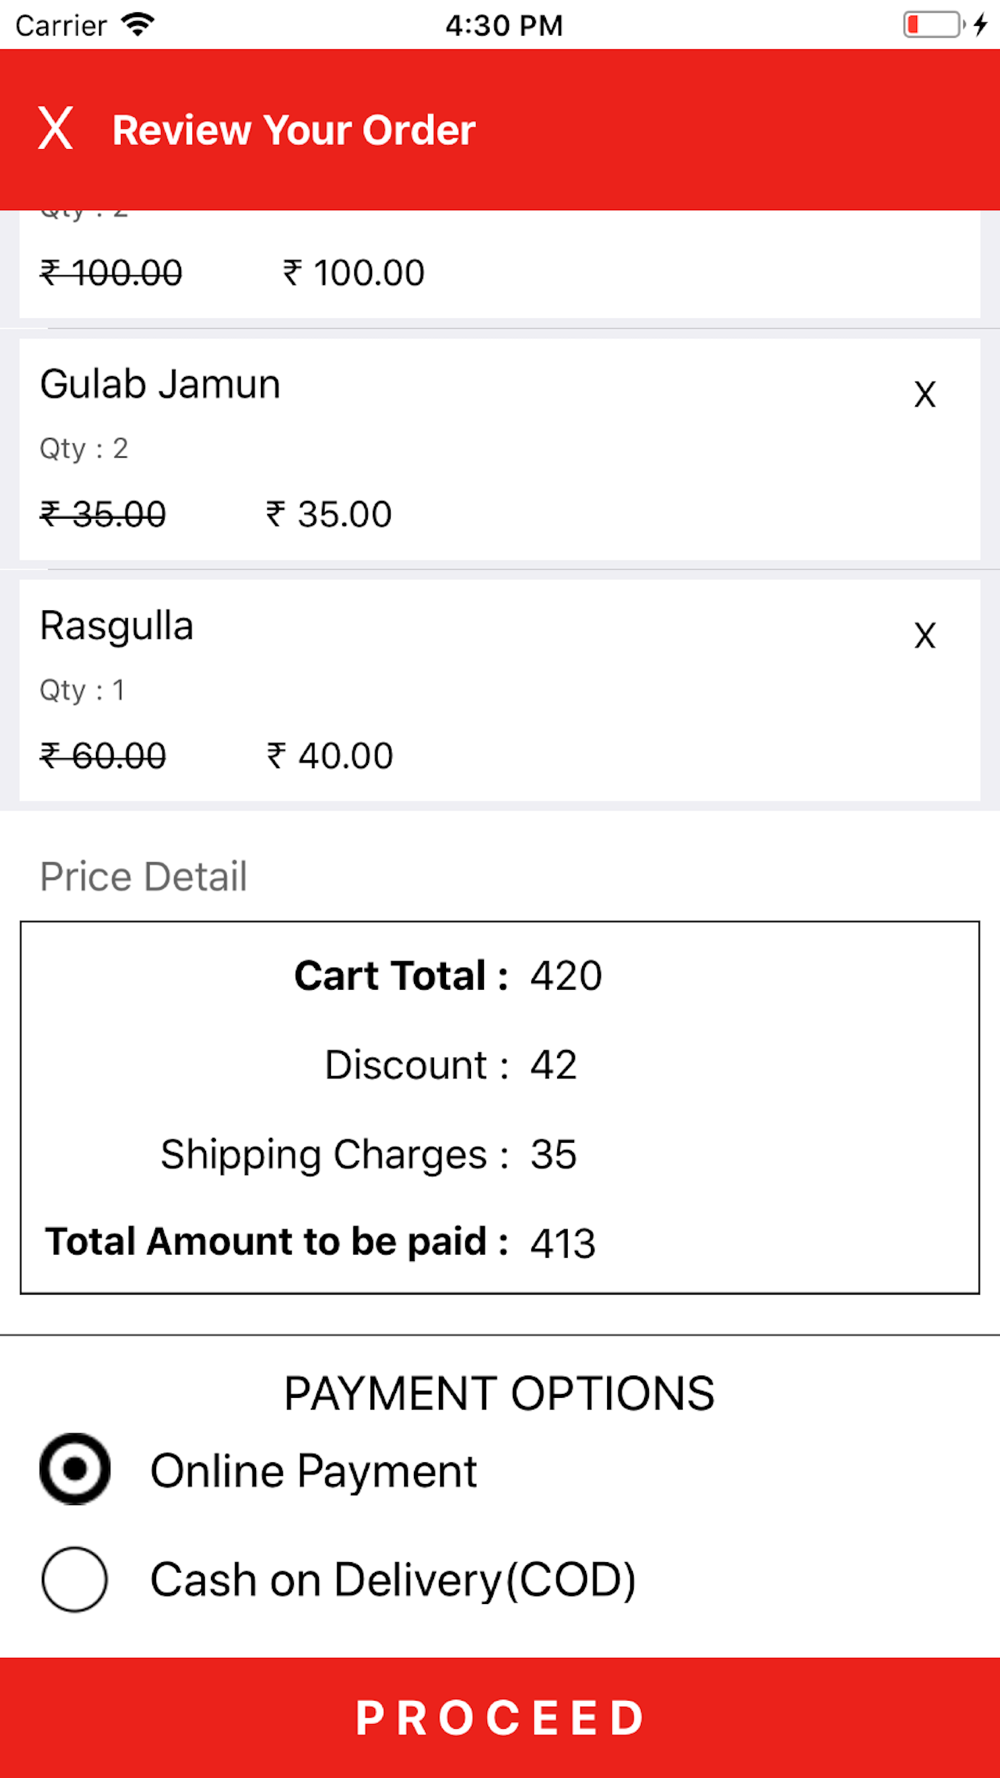1000x1778 pixels.
Task: Tap the status bar clock
Action: click(x=504, y=25)
